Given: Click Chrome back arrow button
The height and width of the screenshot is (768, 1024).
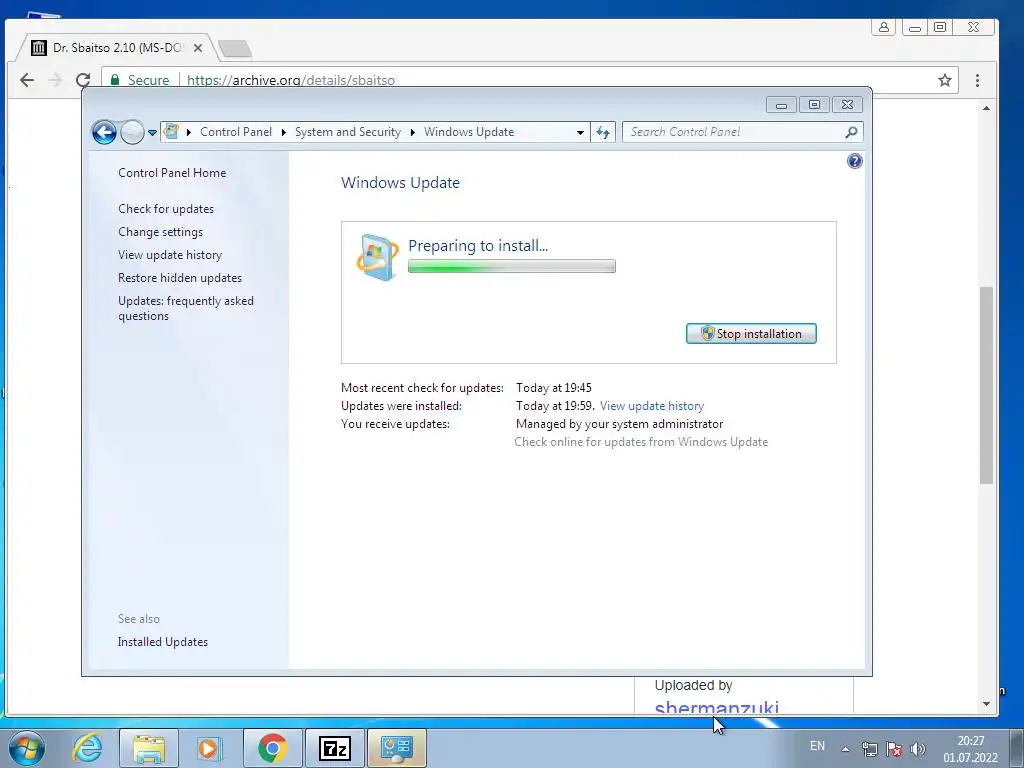Looking at the screenshot, I should (27, 80).
